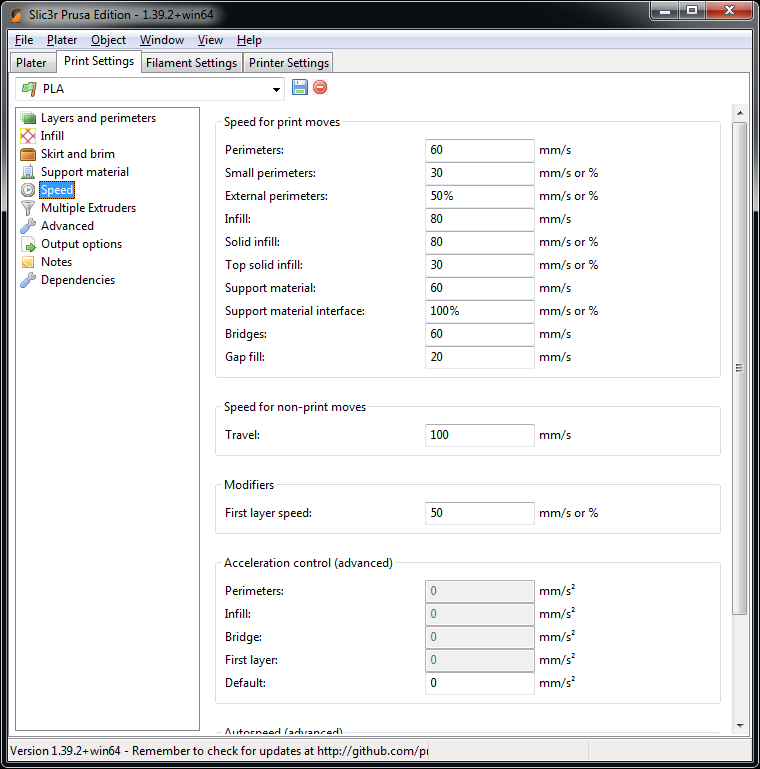The height and width of the screenshot is (769, 760).
Task: Open the Object menu
Action: click(108, 40)
